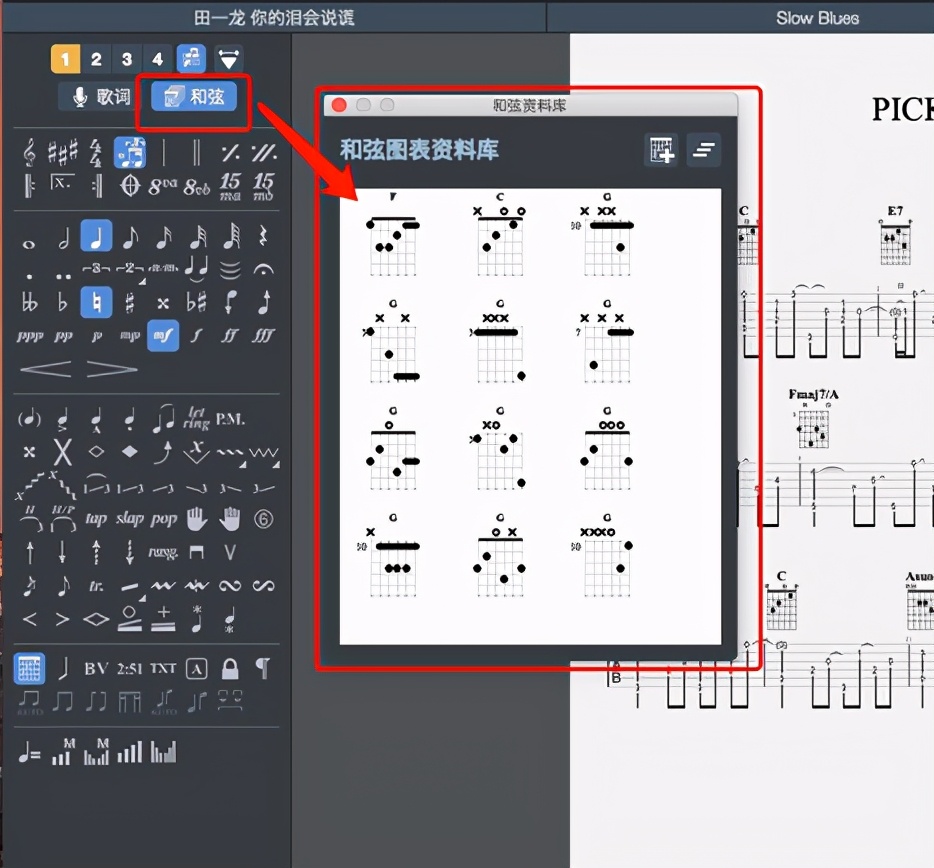Apply 8vb octave marking
Screen dimensions: 934x868
point(197,187)
